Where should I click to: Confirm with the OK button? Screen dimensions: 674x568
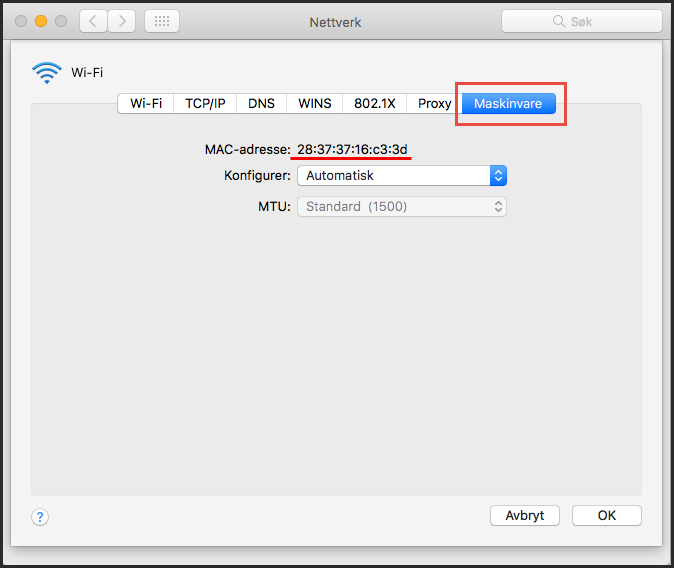point(607,515)
